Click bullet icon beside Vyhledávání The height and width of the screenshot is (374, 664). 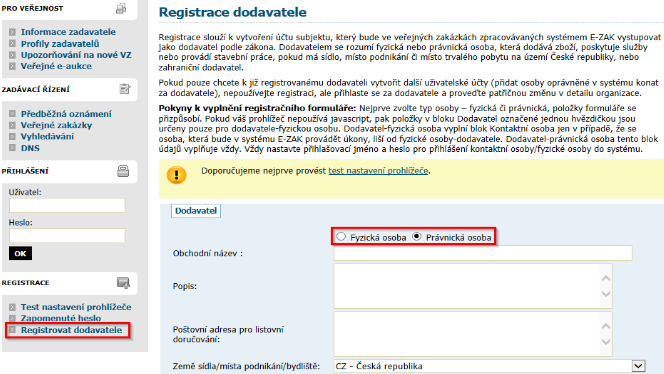[x=12, y=136]
